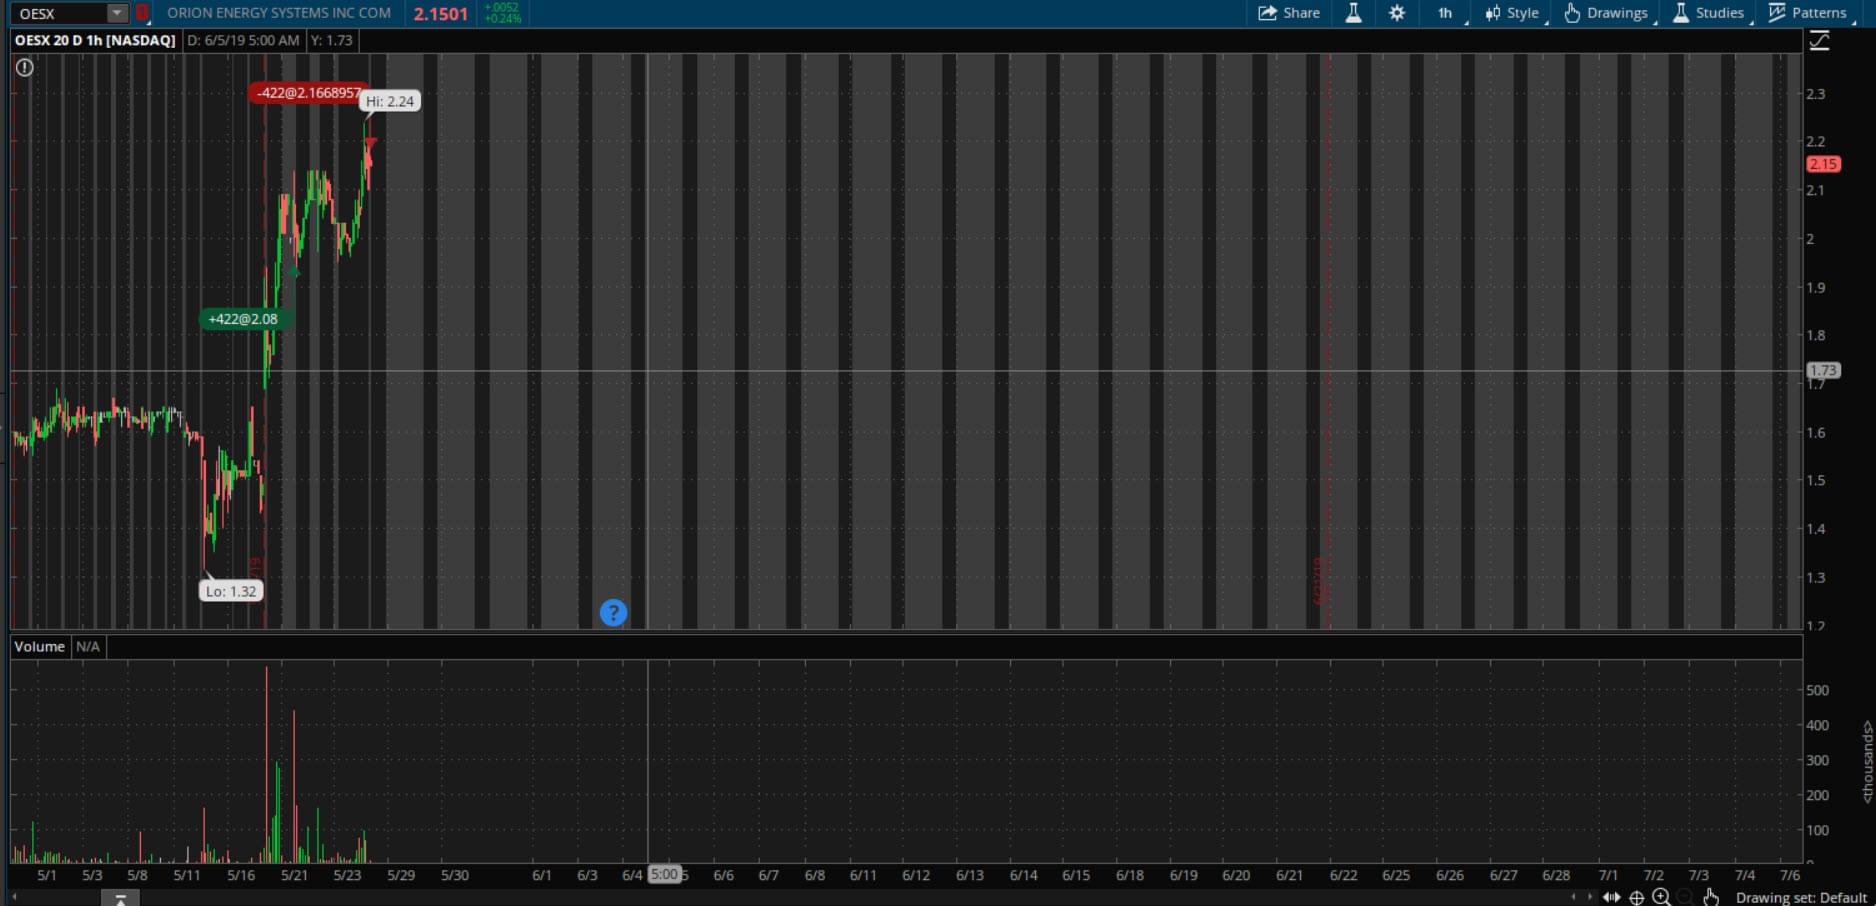This screenshot has width=1876, height=906.
Task: Click the 7/1 date on time axis
Action: 1608,875
